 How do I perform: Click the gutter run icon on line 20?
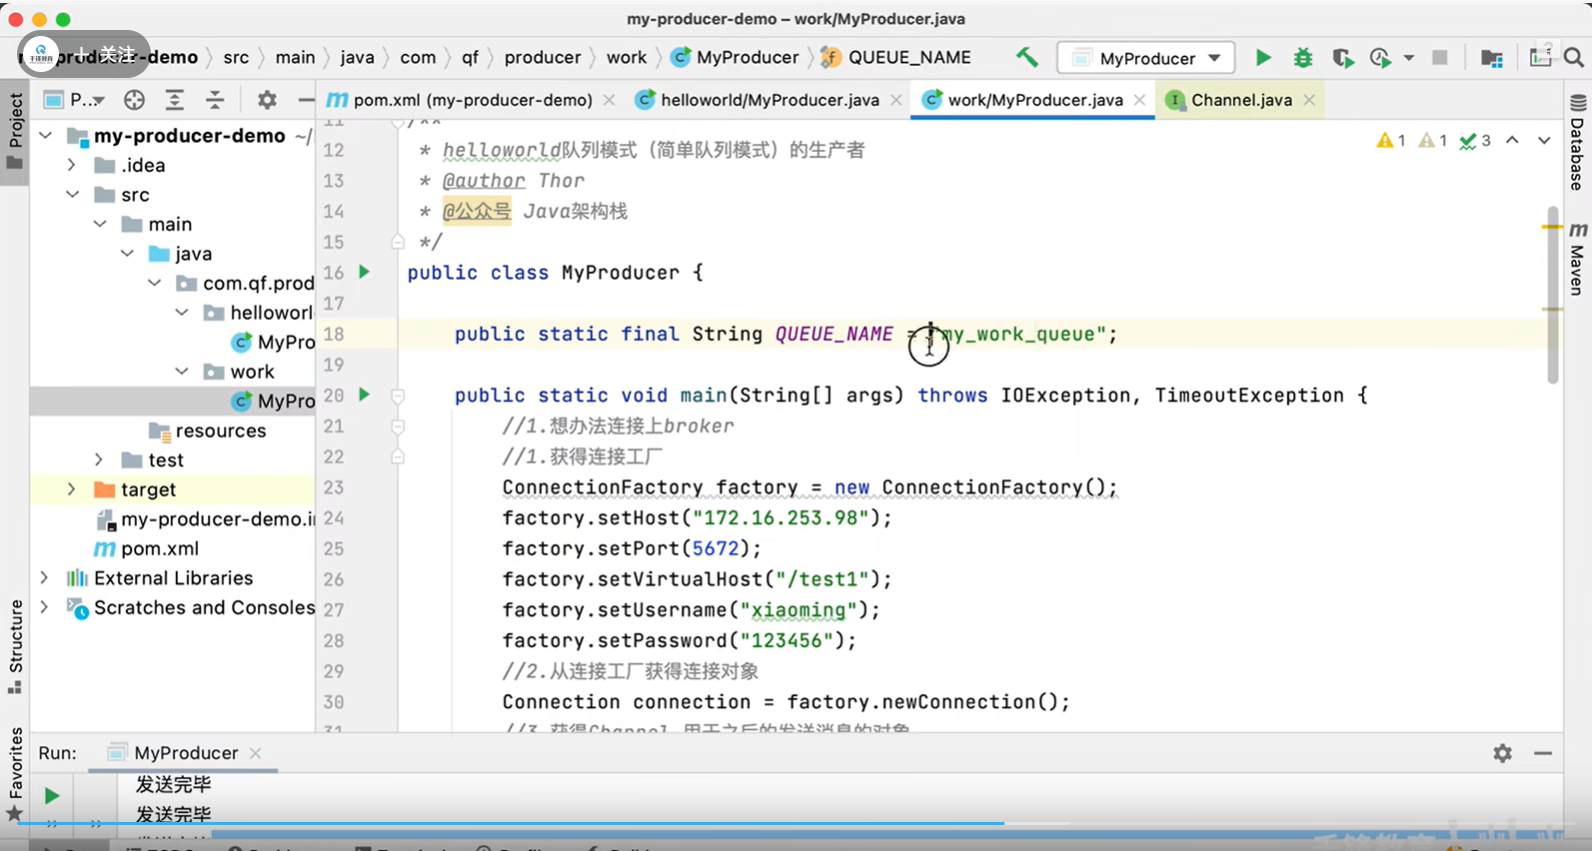point(365,395)
